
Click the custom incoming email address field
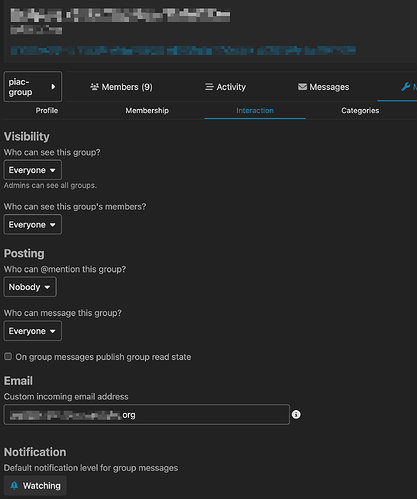click(147, 414)
